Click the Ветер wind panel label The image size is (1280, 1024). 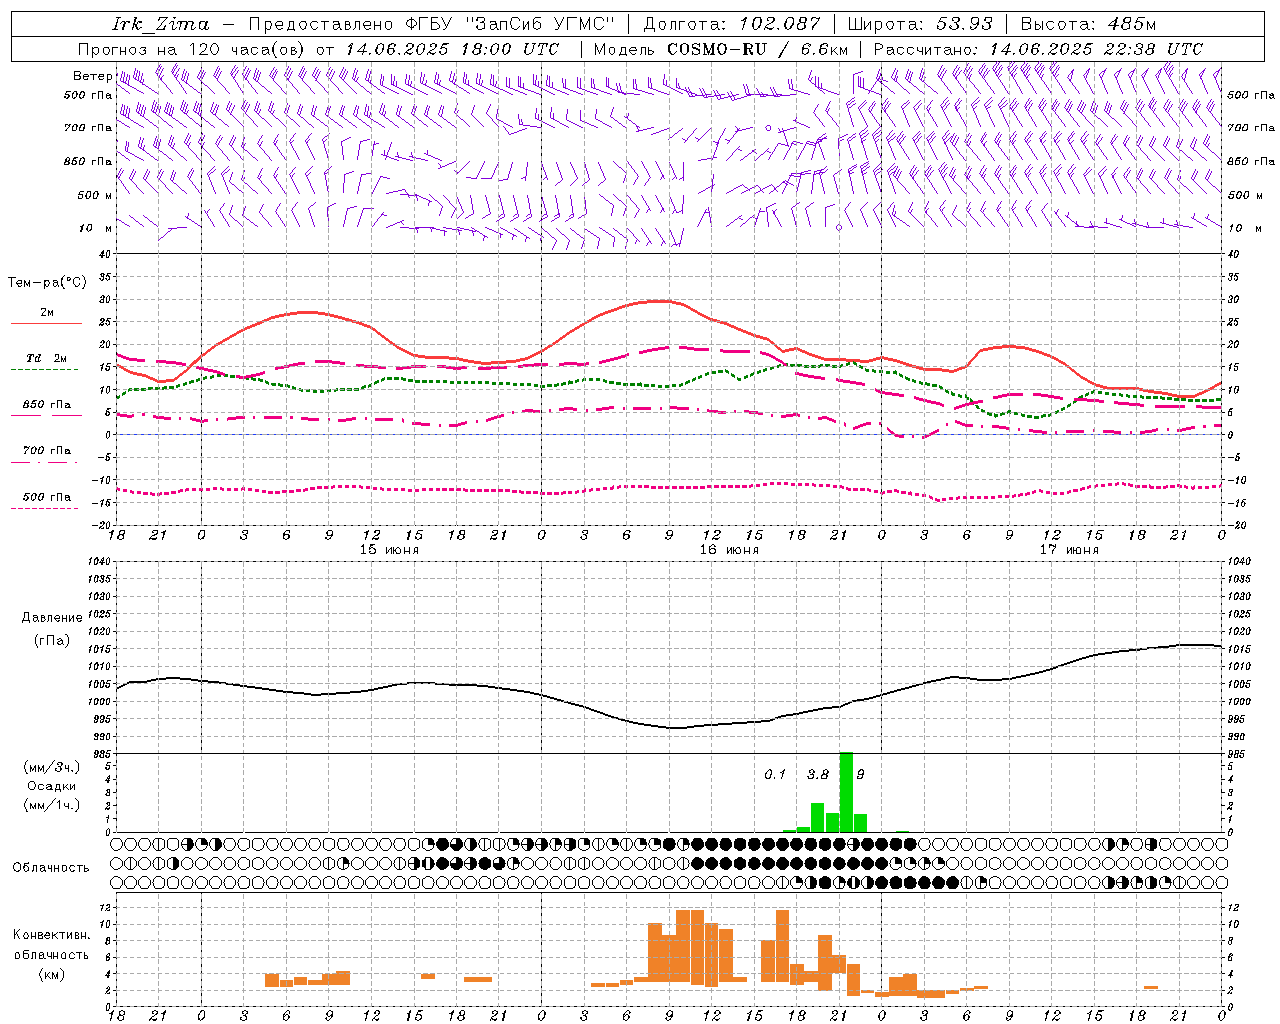coord(92,76)
